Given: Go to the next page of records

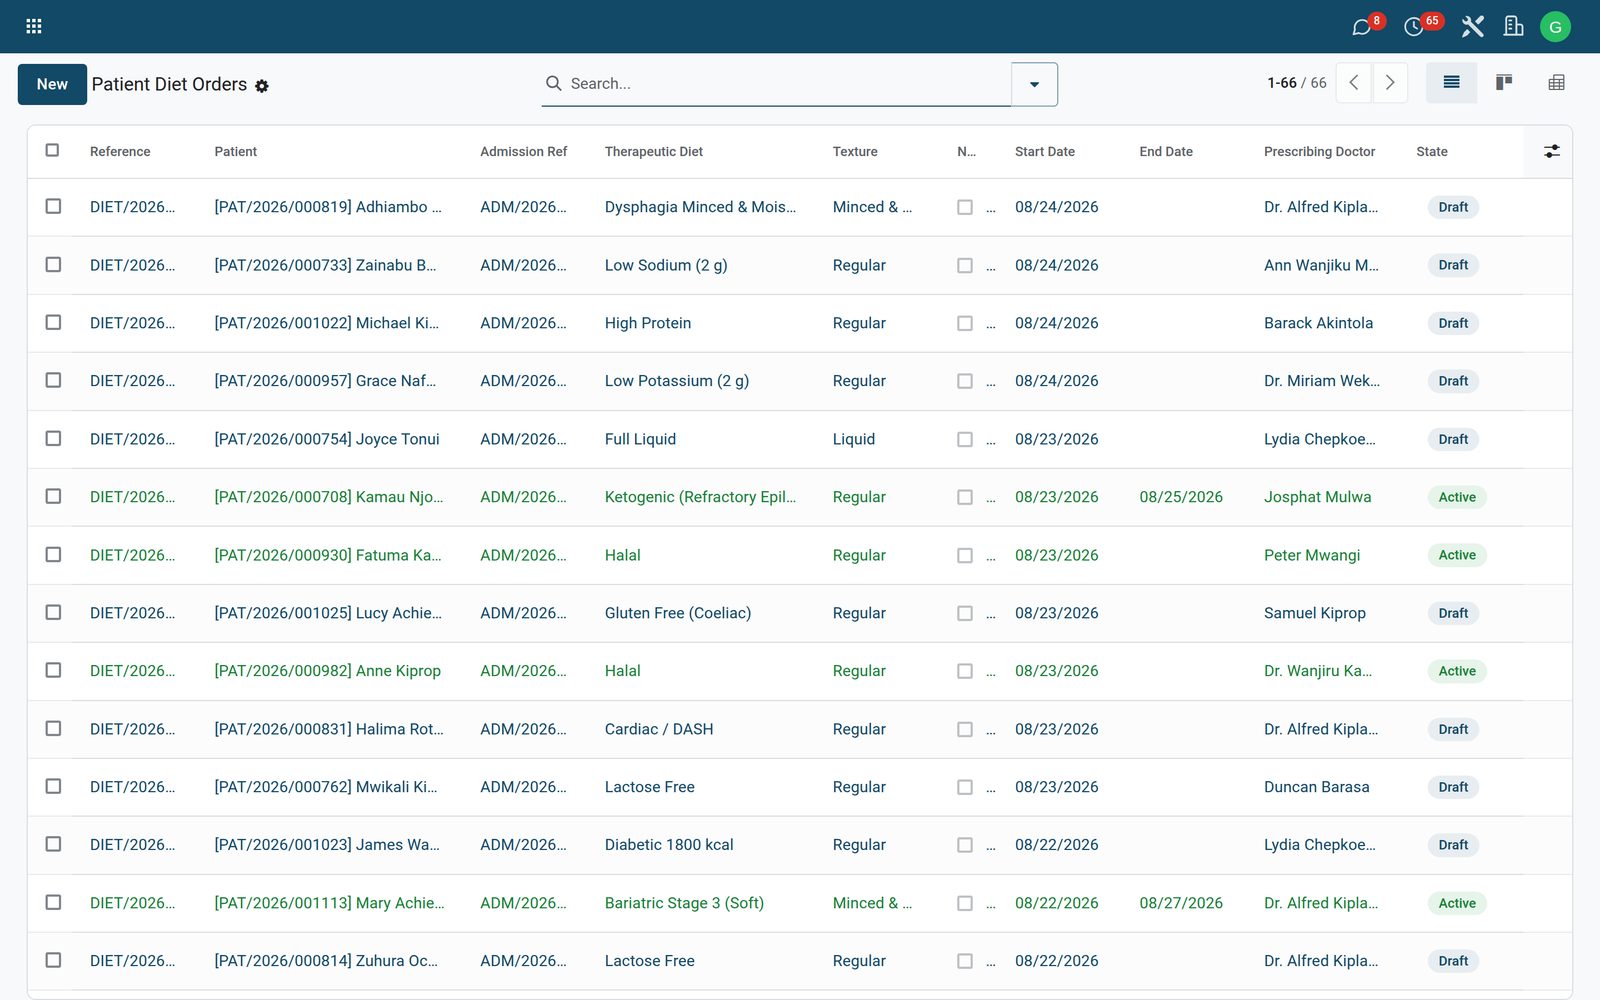Looking at the screenshot, I should pos(1390,83).
